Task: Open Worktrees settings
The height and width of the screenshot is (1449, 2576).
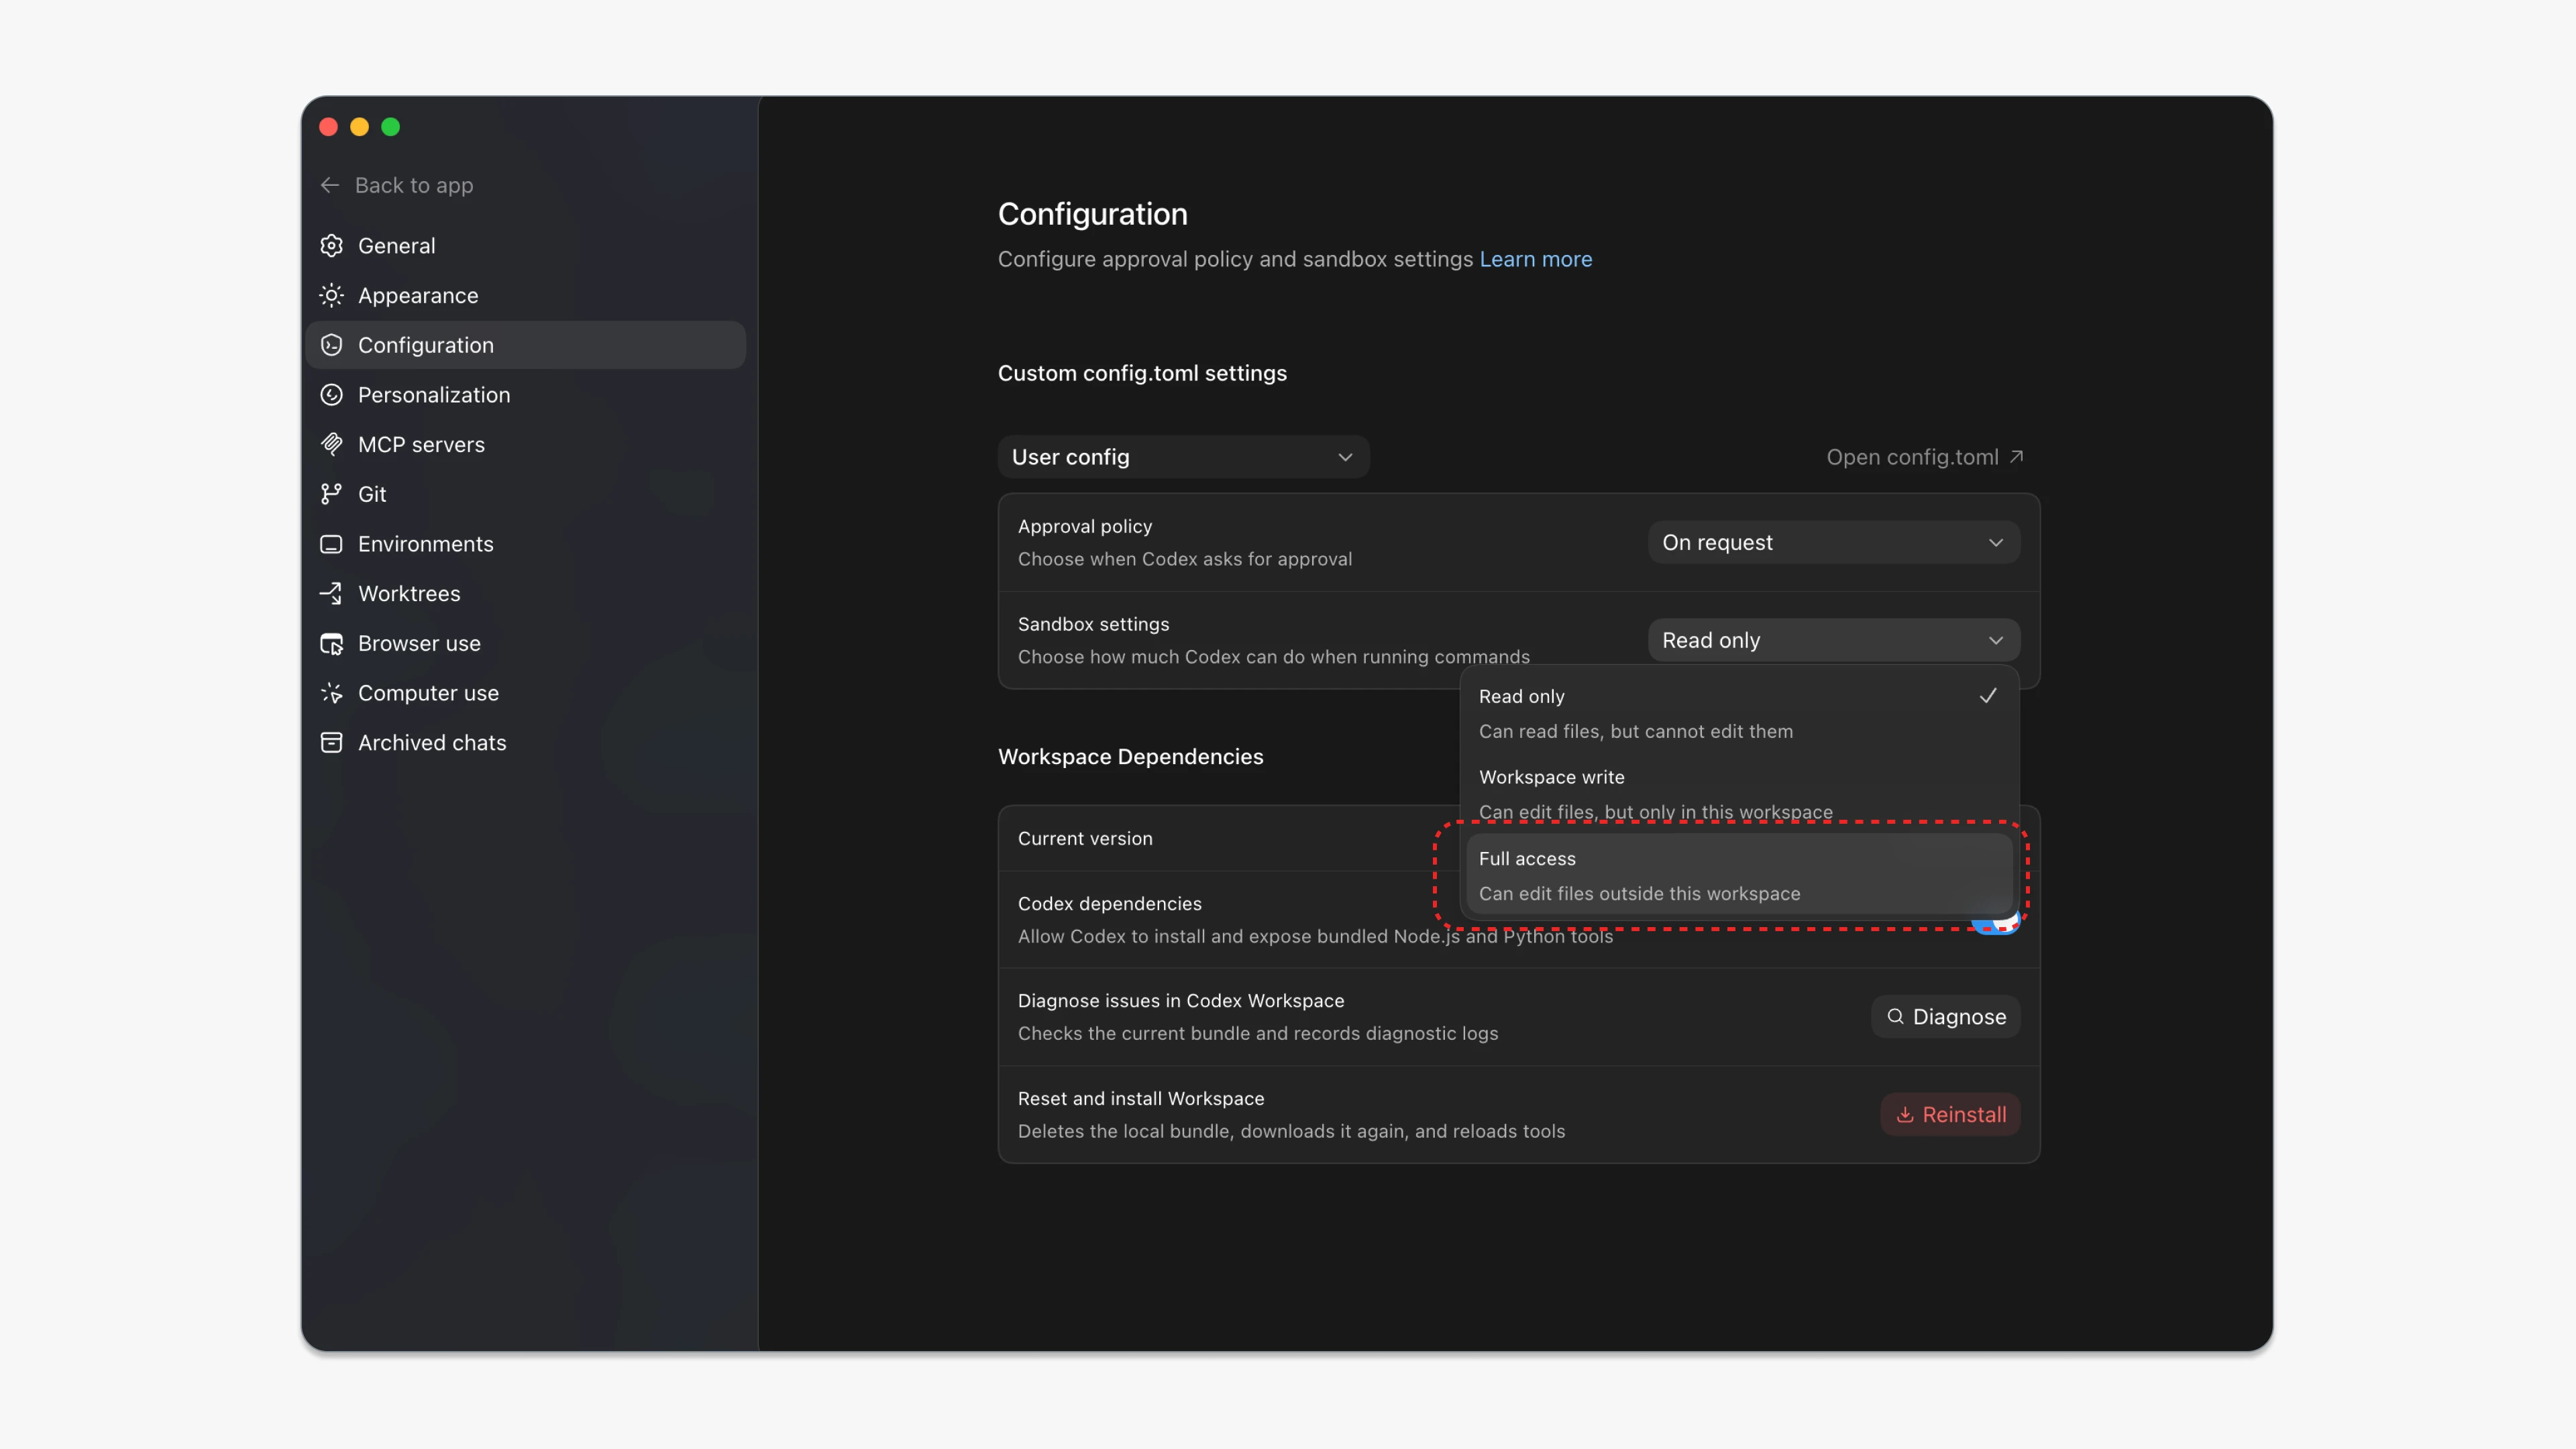Action: [x=526, y=593]
